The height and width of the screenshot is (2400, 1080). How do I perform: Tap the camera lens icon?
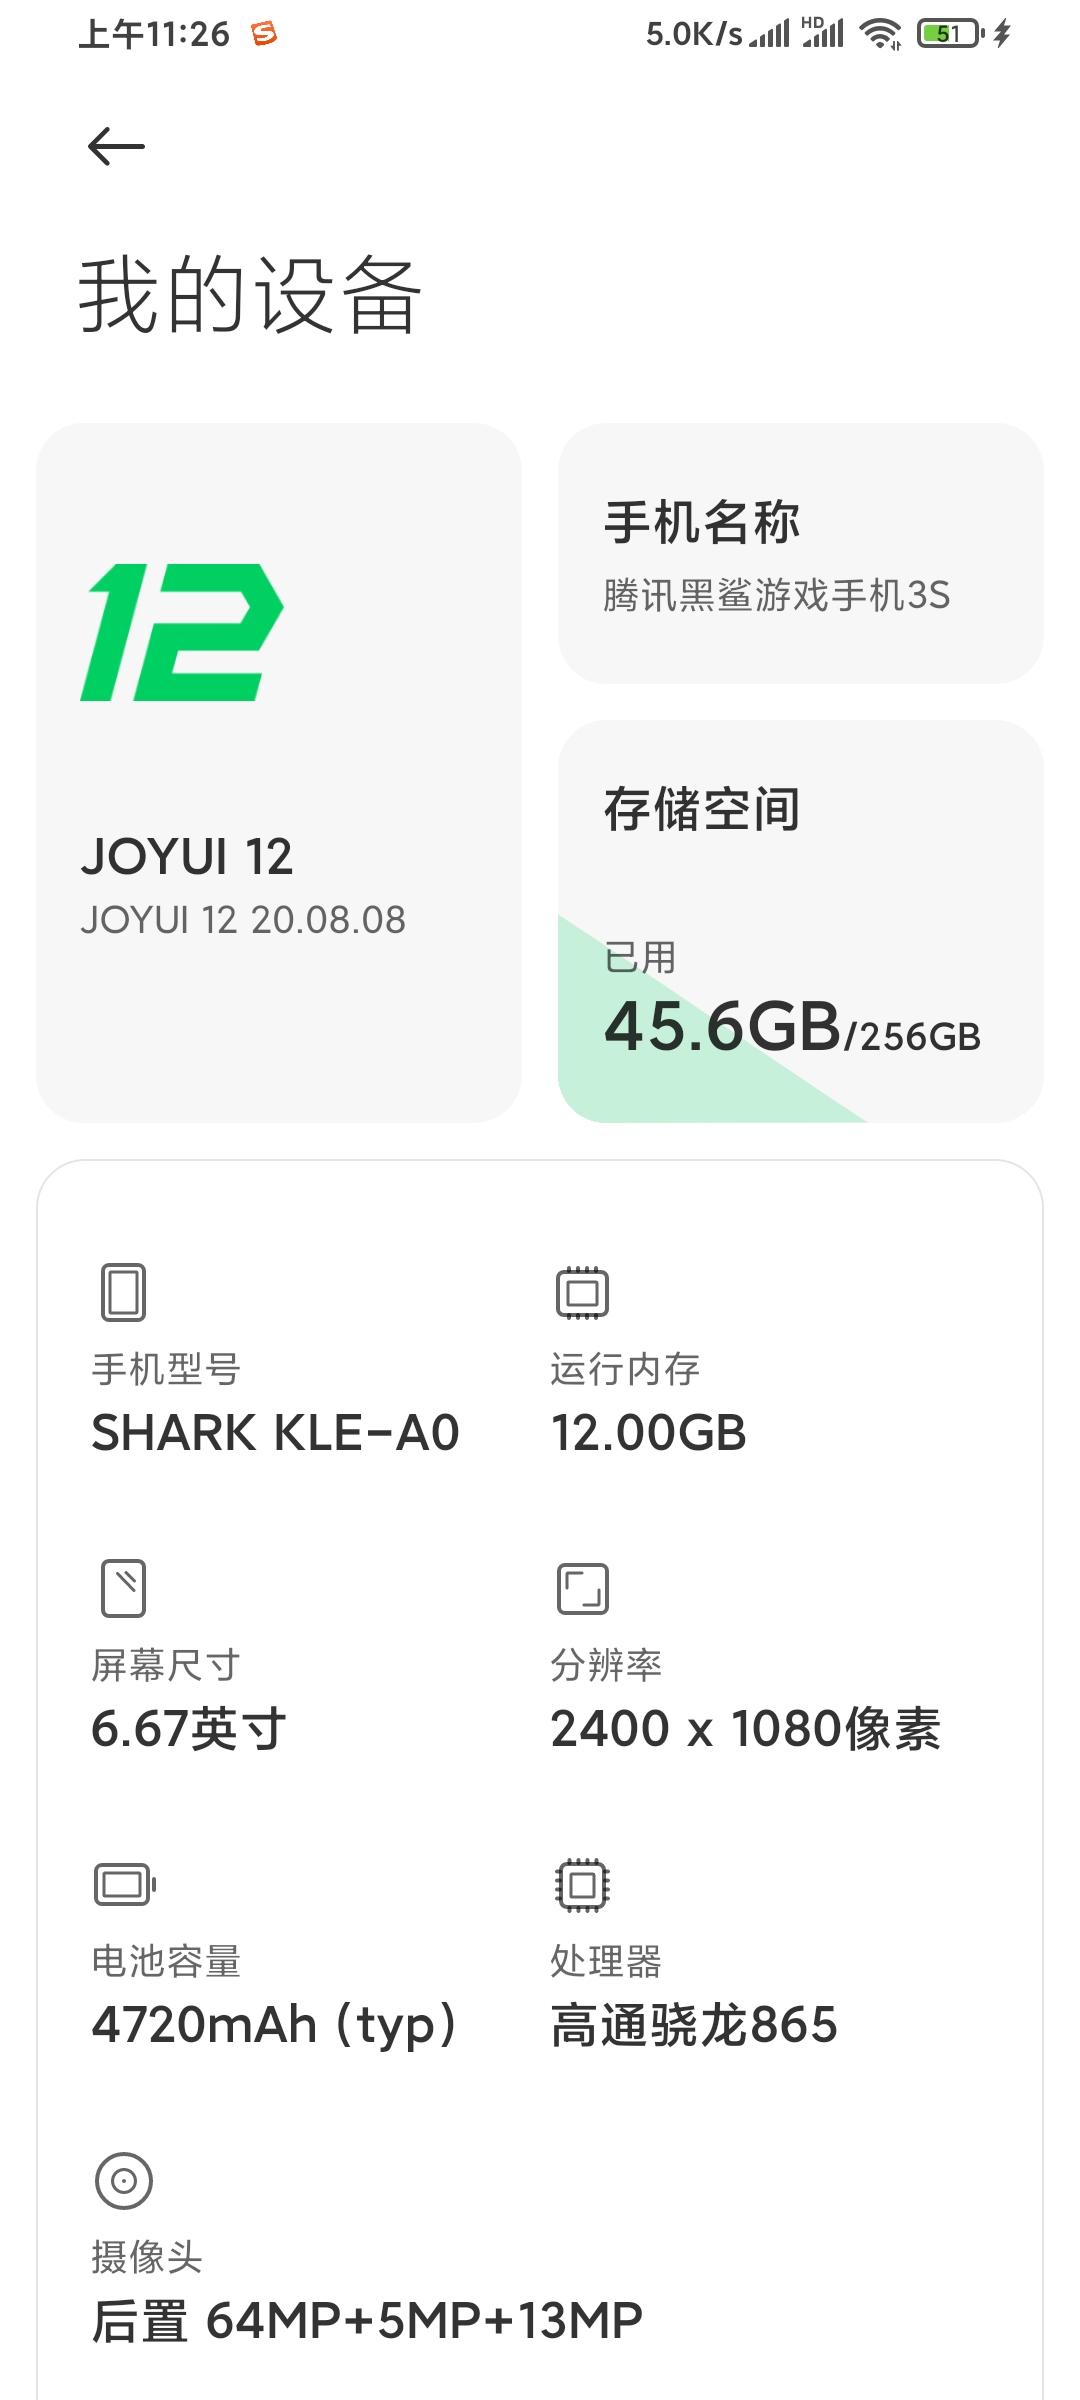pos(124,2180)
